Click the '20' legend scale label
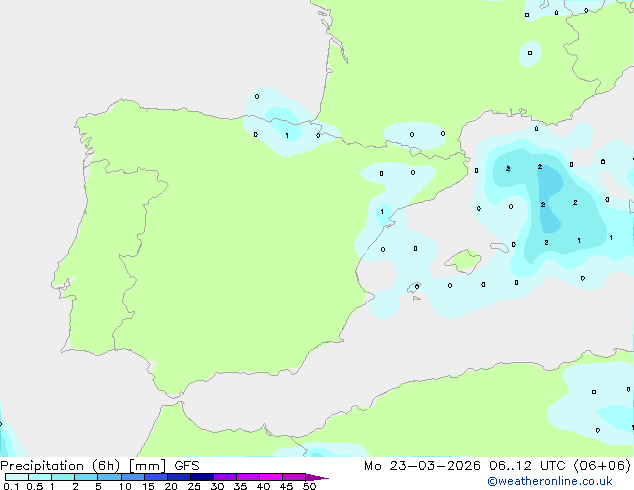Image resolution: width=634 pixels, height=490 pixels. 171,486
